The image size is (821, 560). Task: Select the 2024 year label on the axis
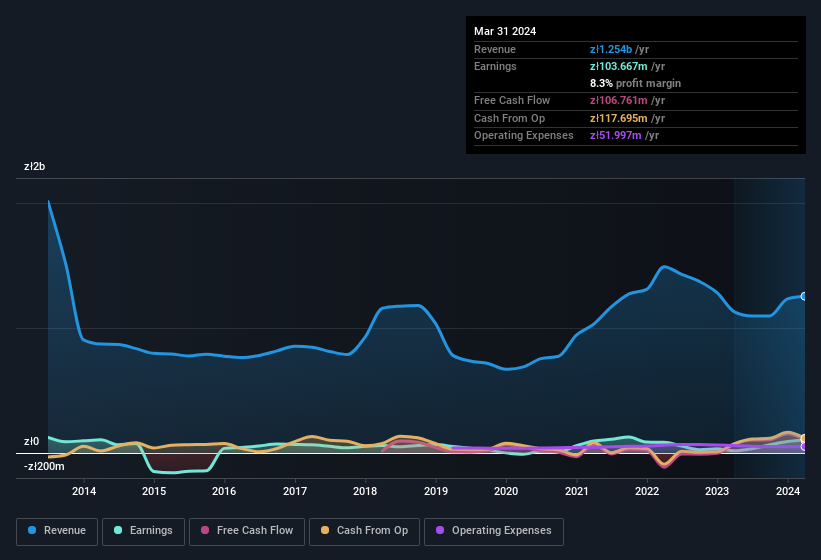click(x=788, y=491)
